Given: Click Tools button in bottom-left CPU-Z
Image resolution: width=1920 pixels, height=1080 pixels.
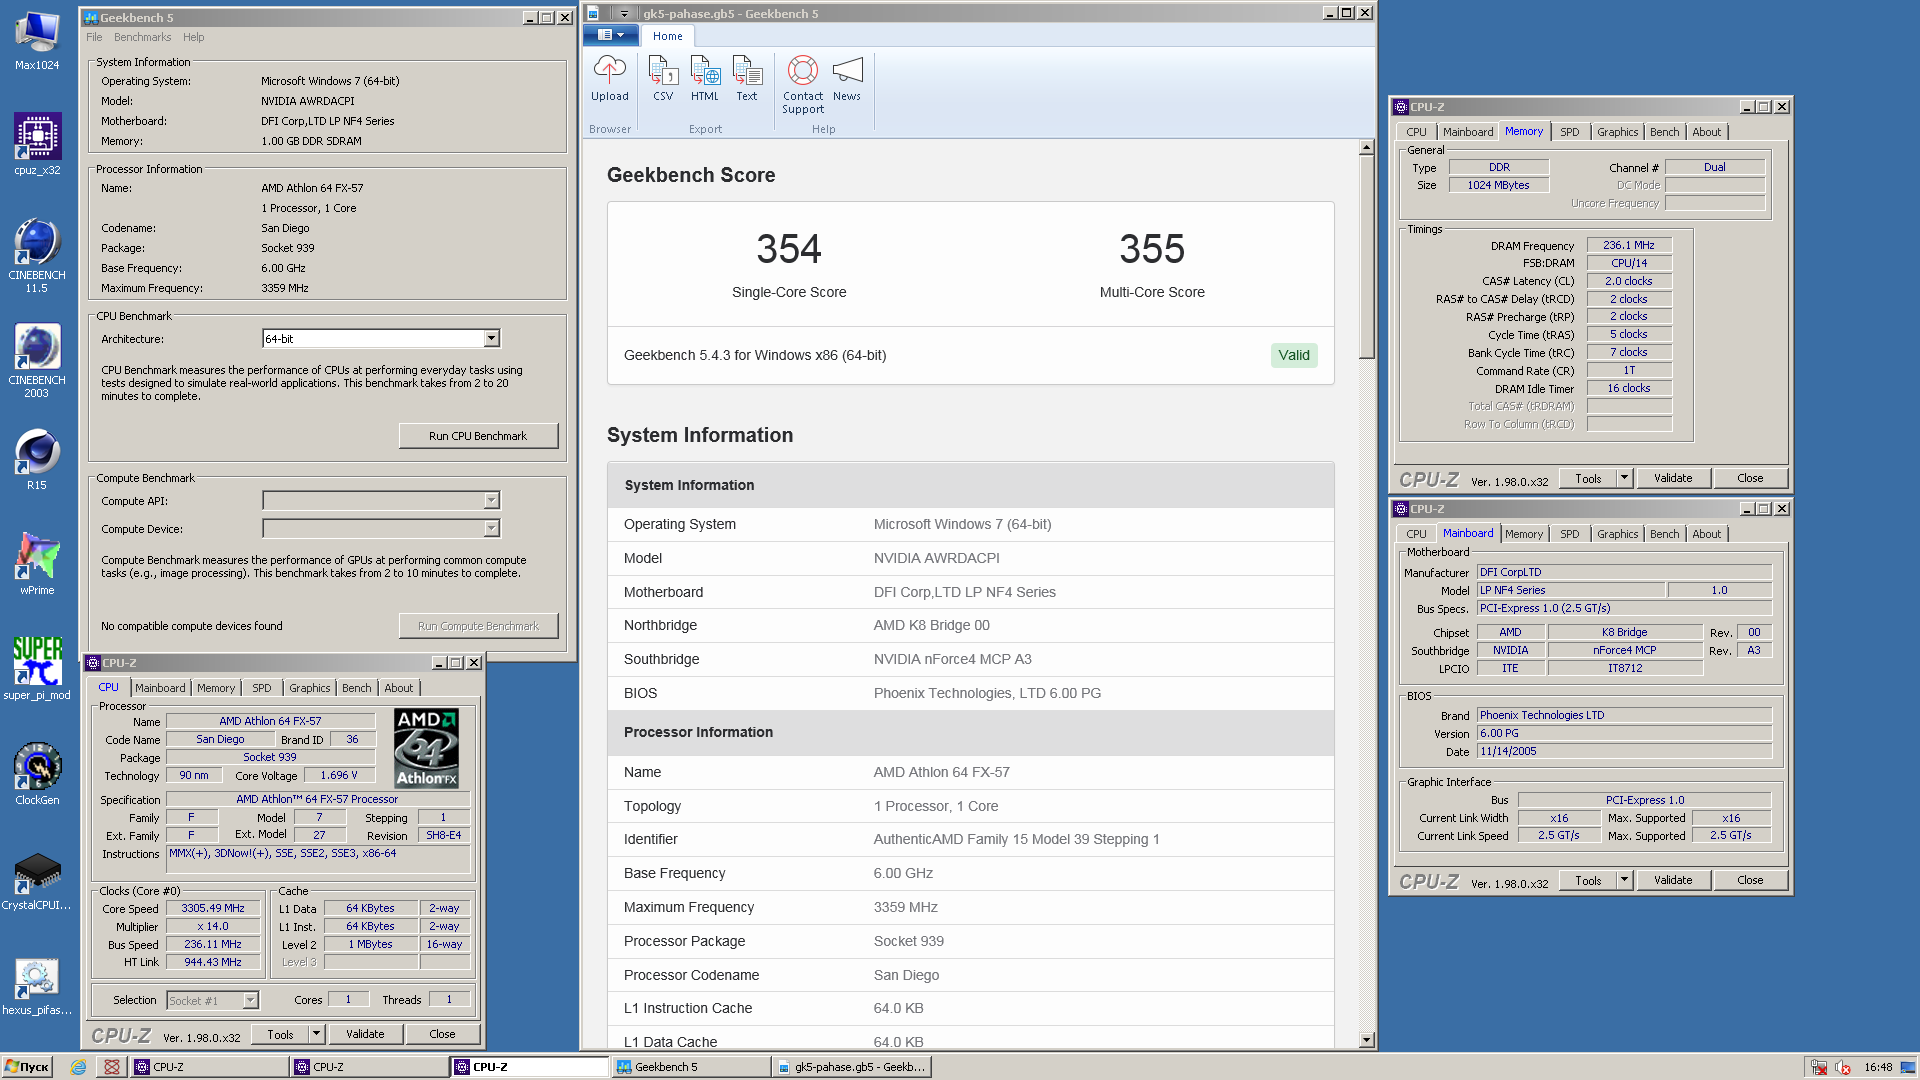Looking at the screenshot, I should pos(280,1035).
